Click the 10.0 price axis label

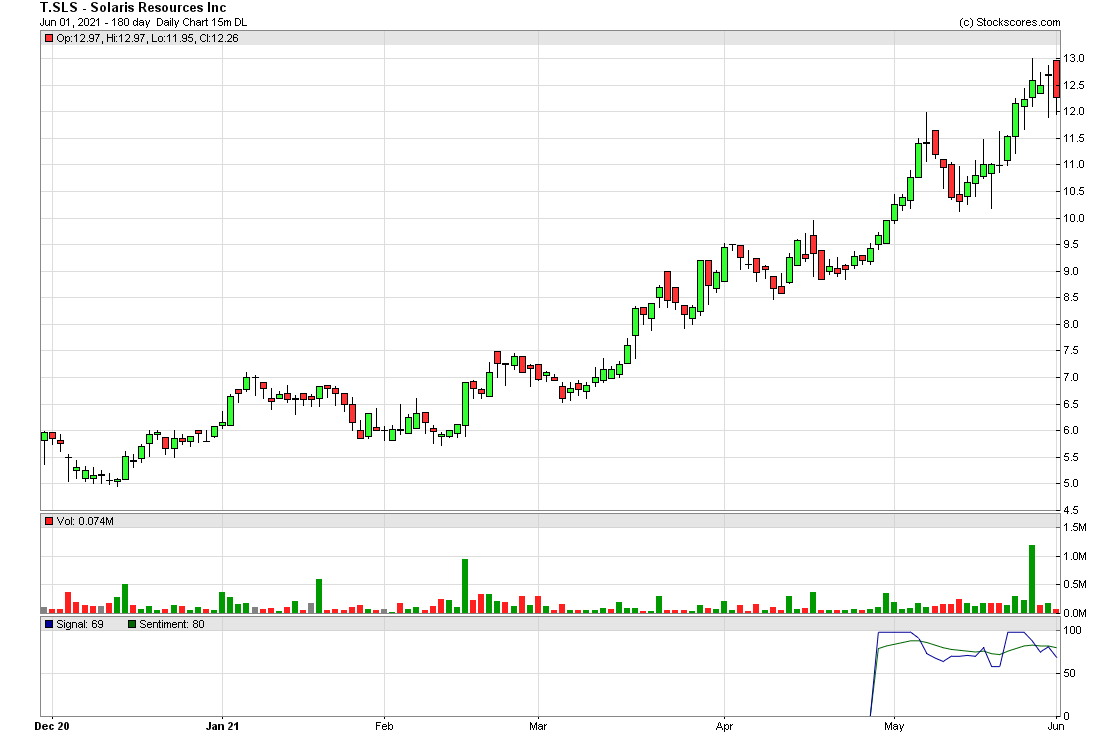(1073, 218)
